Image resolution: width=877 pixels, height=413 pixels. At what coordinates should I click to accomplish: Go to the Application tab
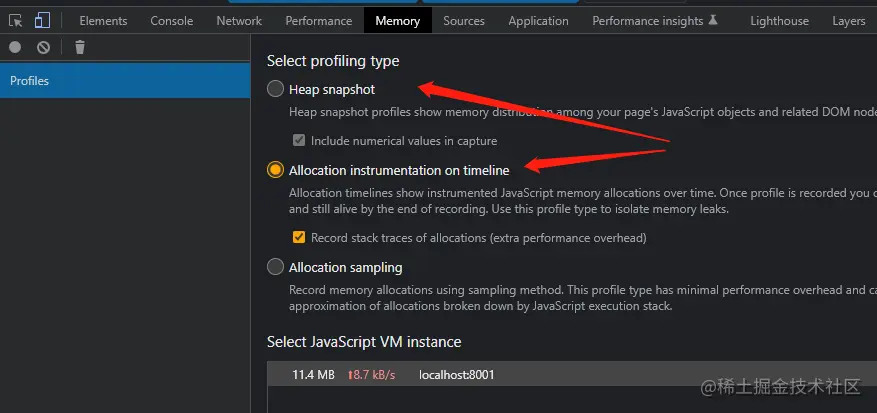[538, 20]
